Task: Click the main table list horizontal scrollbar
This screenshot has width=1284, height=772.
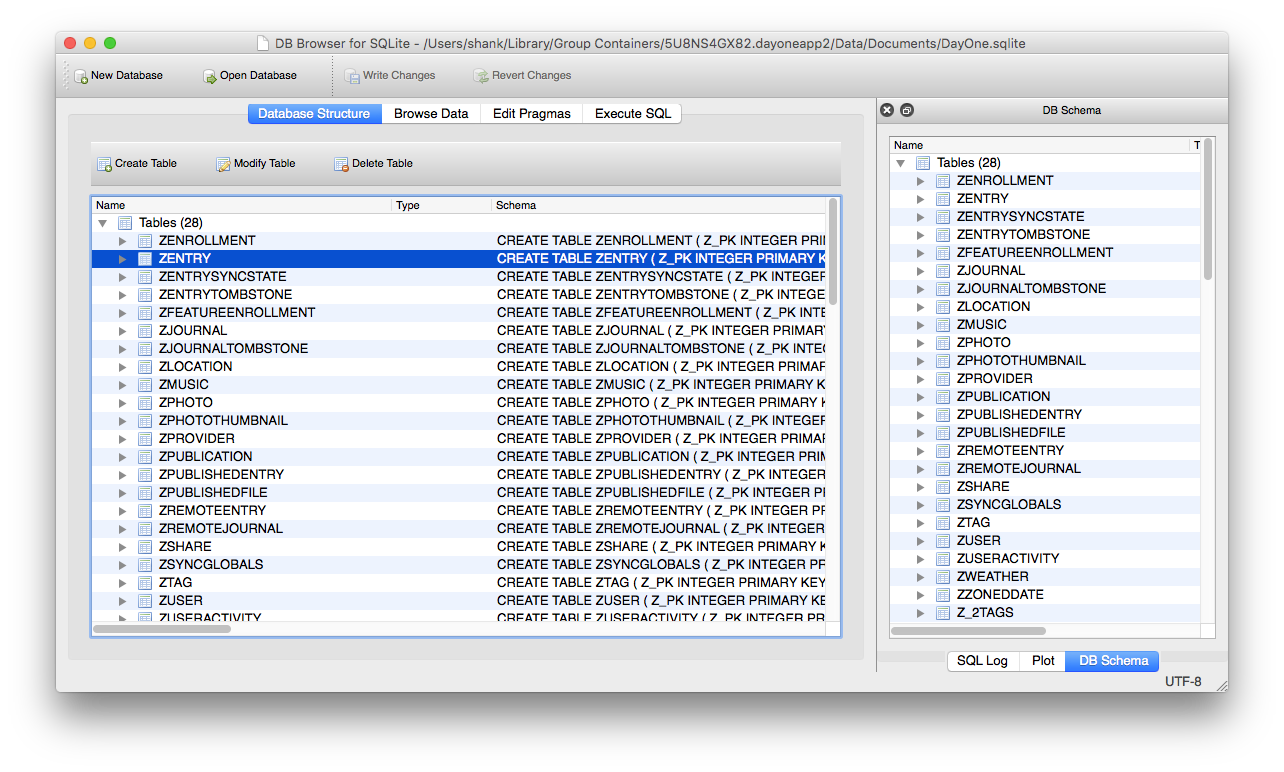Action: pos(162,629)
